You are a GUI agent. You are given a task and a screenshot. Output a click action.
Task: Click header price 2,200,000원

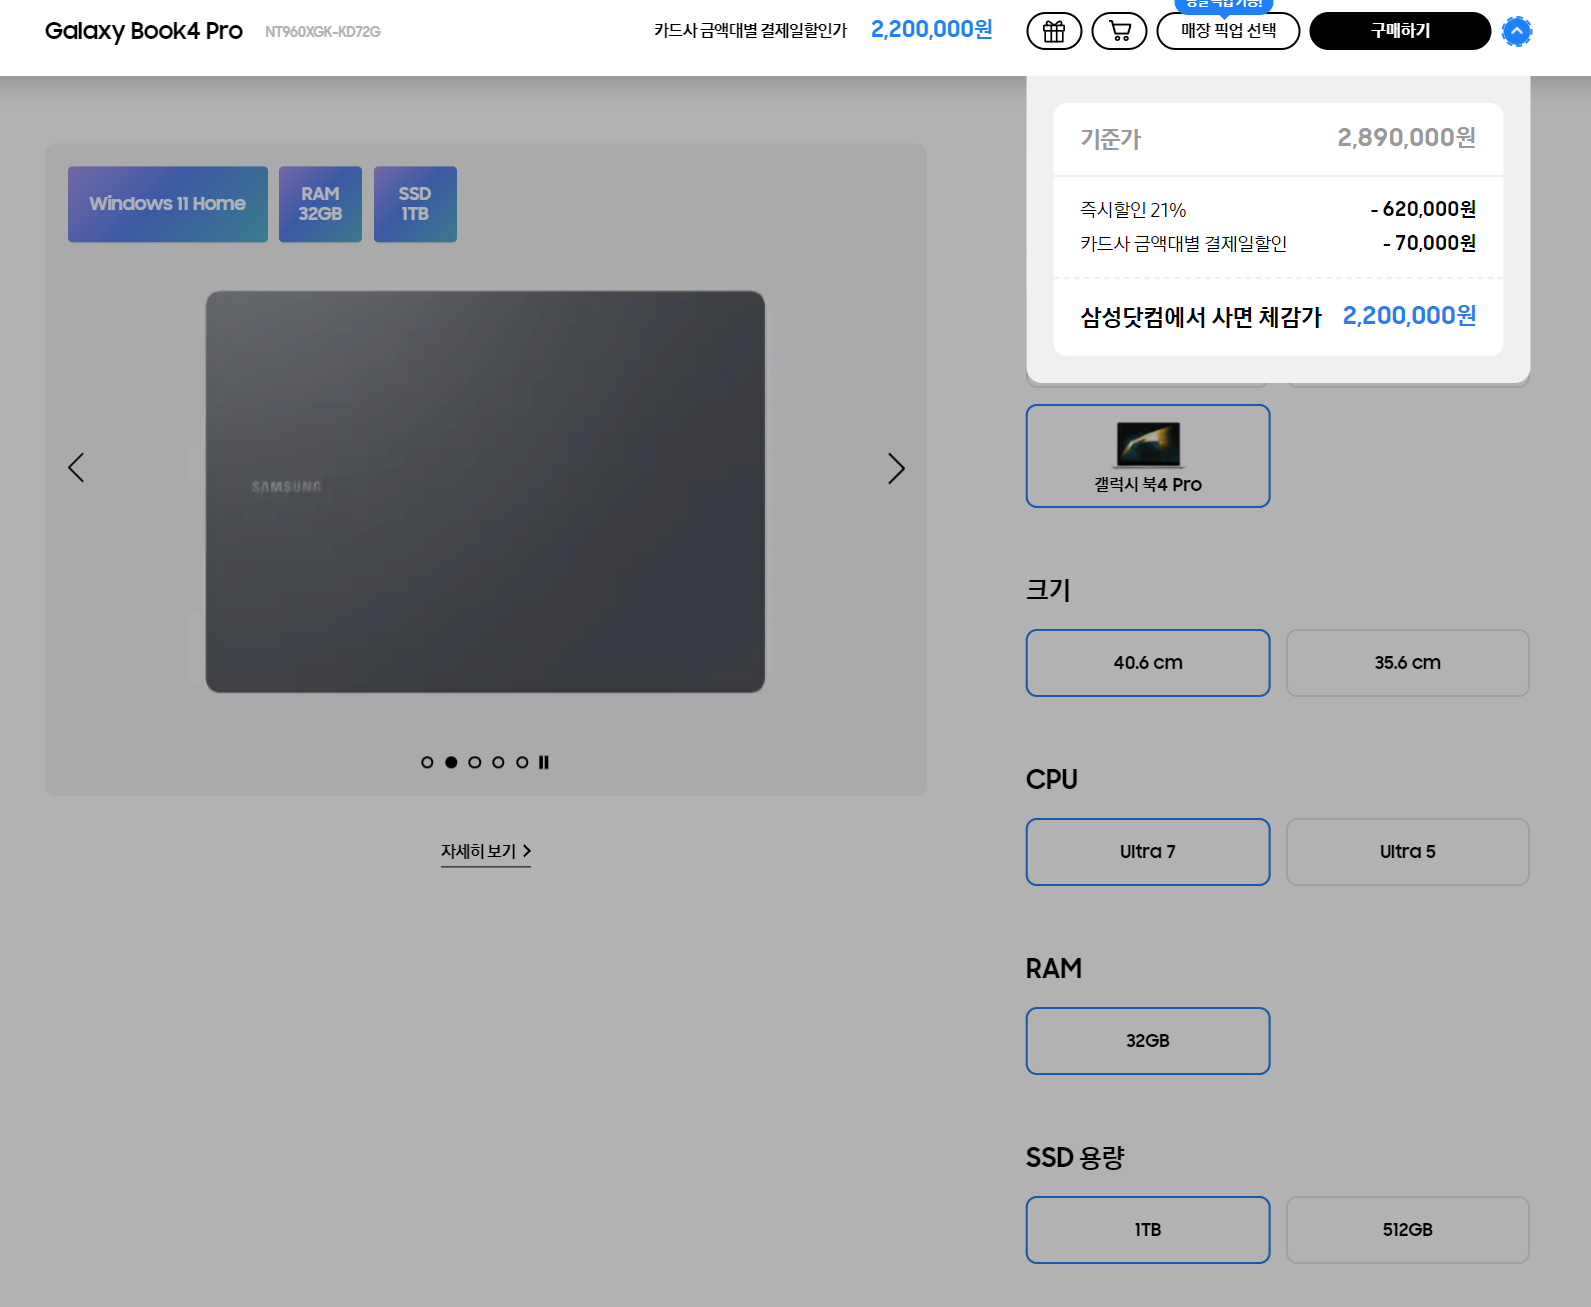tap(931, 30)
